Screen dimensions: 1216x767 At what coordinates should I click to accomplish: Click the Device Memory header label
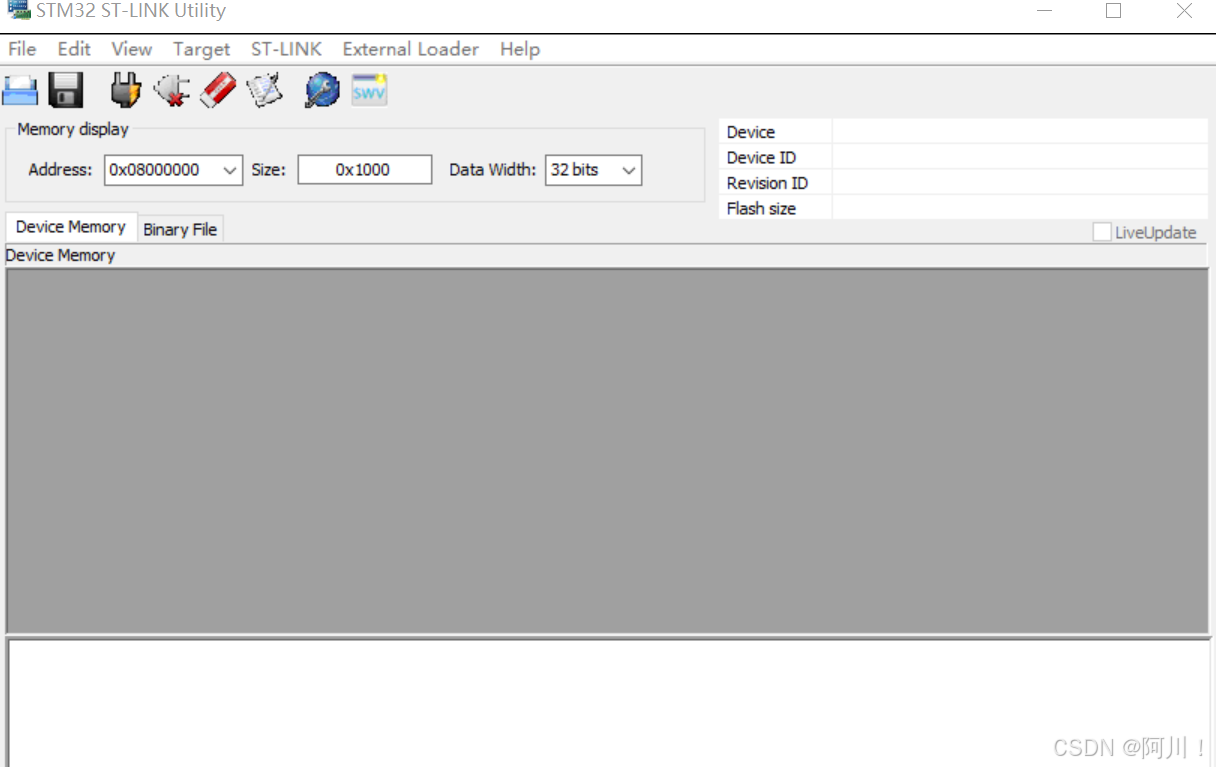60,255
